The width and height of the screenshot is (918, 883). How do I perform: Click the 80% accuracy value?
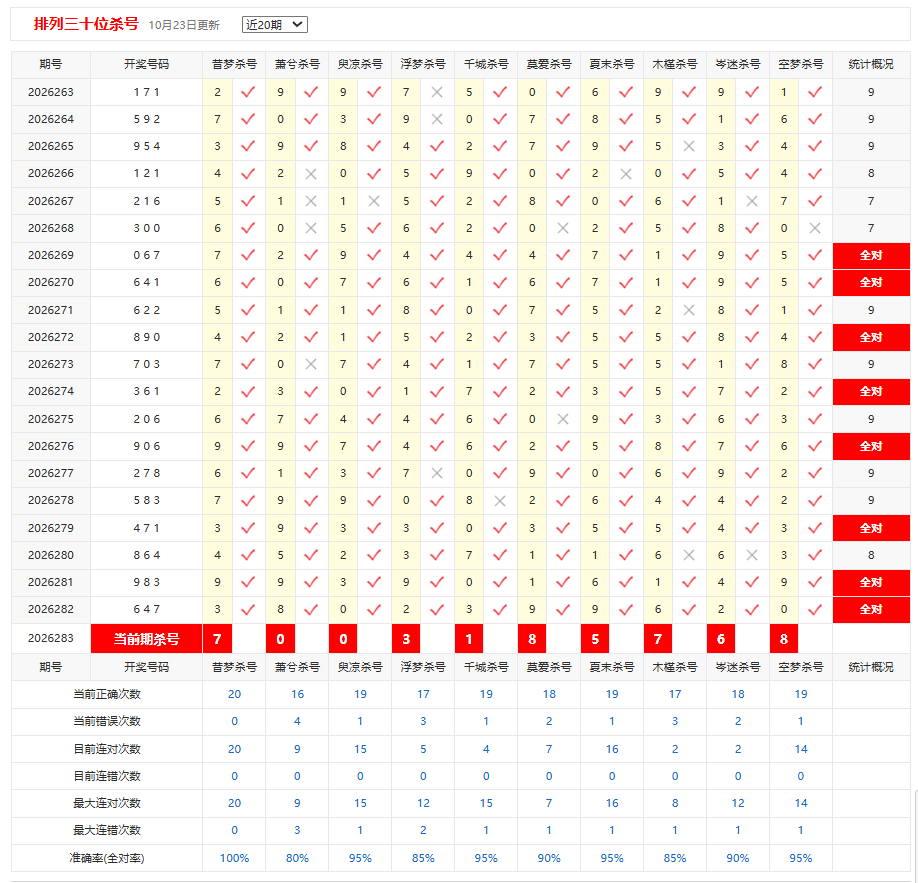(297, 858)
